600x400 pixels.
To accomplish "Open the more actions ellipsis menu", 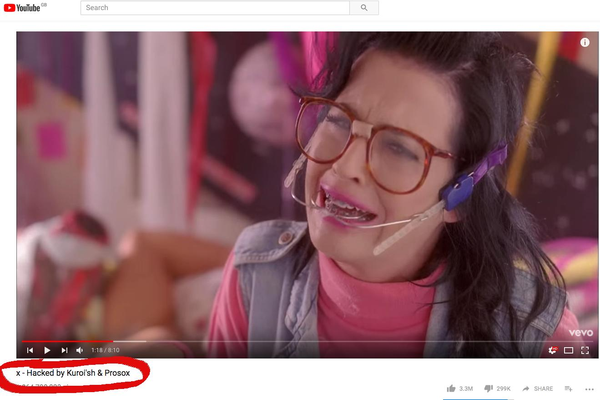I will 589,389.
